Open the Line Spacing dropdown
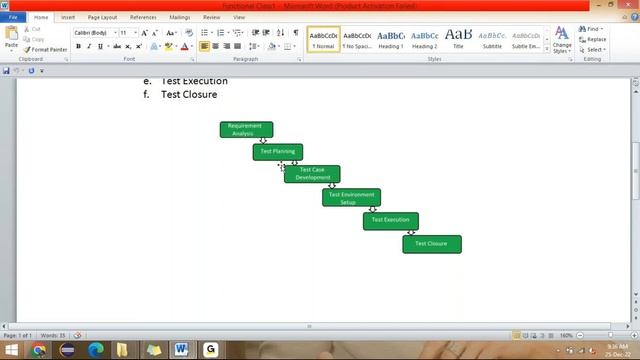640x360 pixels. (x=254, y=46)
